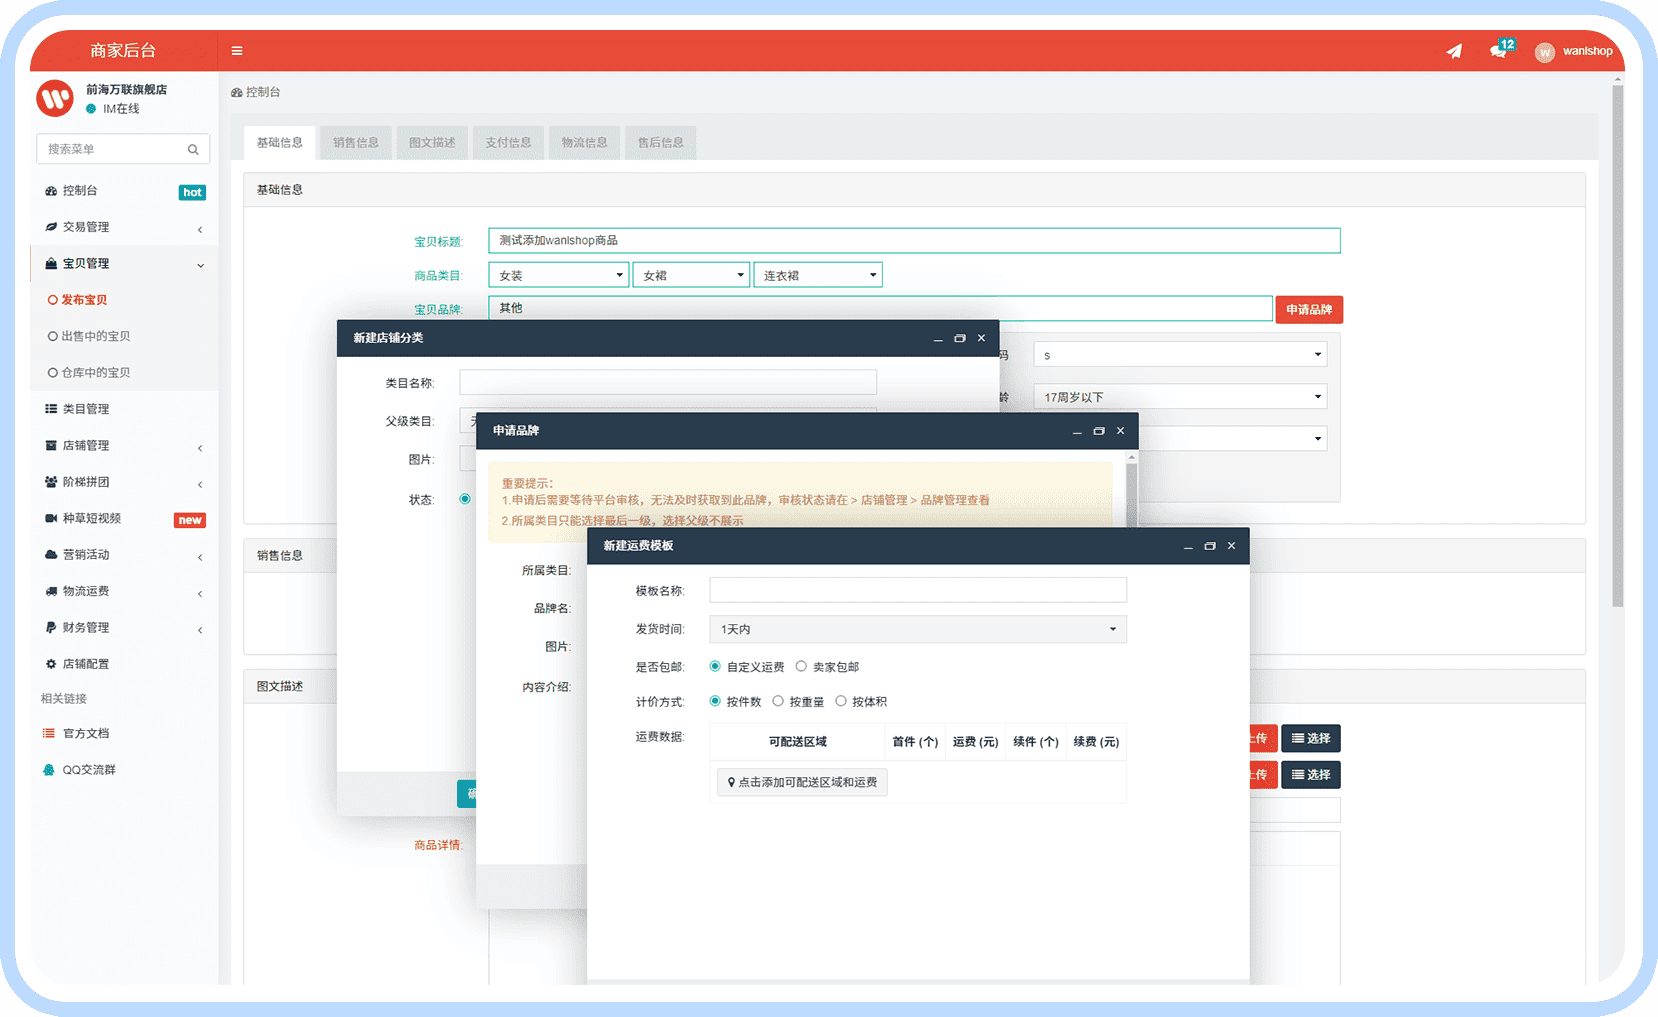The height and width of the screenshot is (1017, 1658).
Task: Expand 店铺管理 in the sidebar
Action: click(x=124, y=446)
